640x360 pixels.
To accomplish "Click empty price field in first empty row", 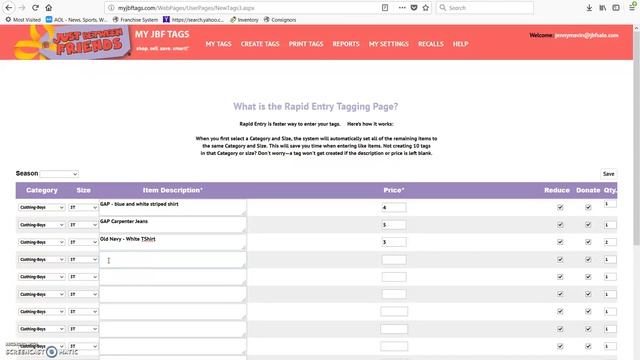I will coord(394,260).
